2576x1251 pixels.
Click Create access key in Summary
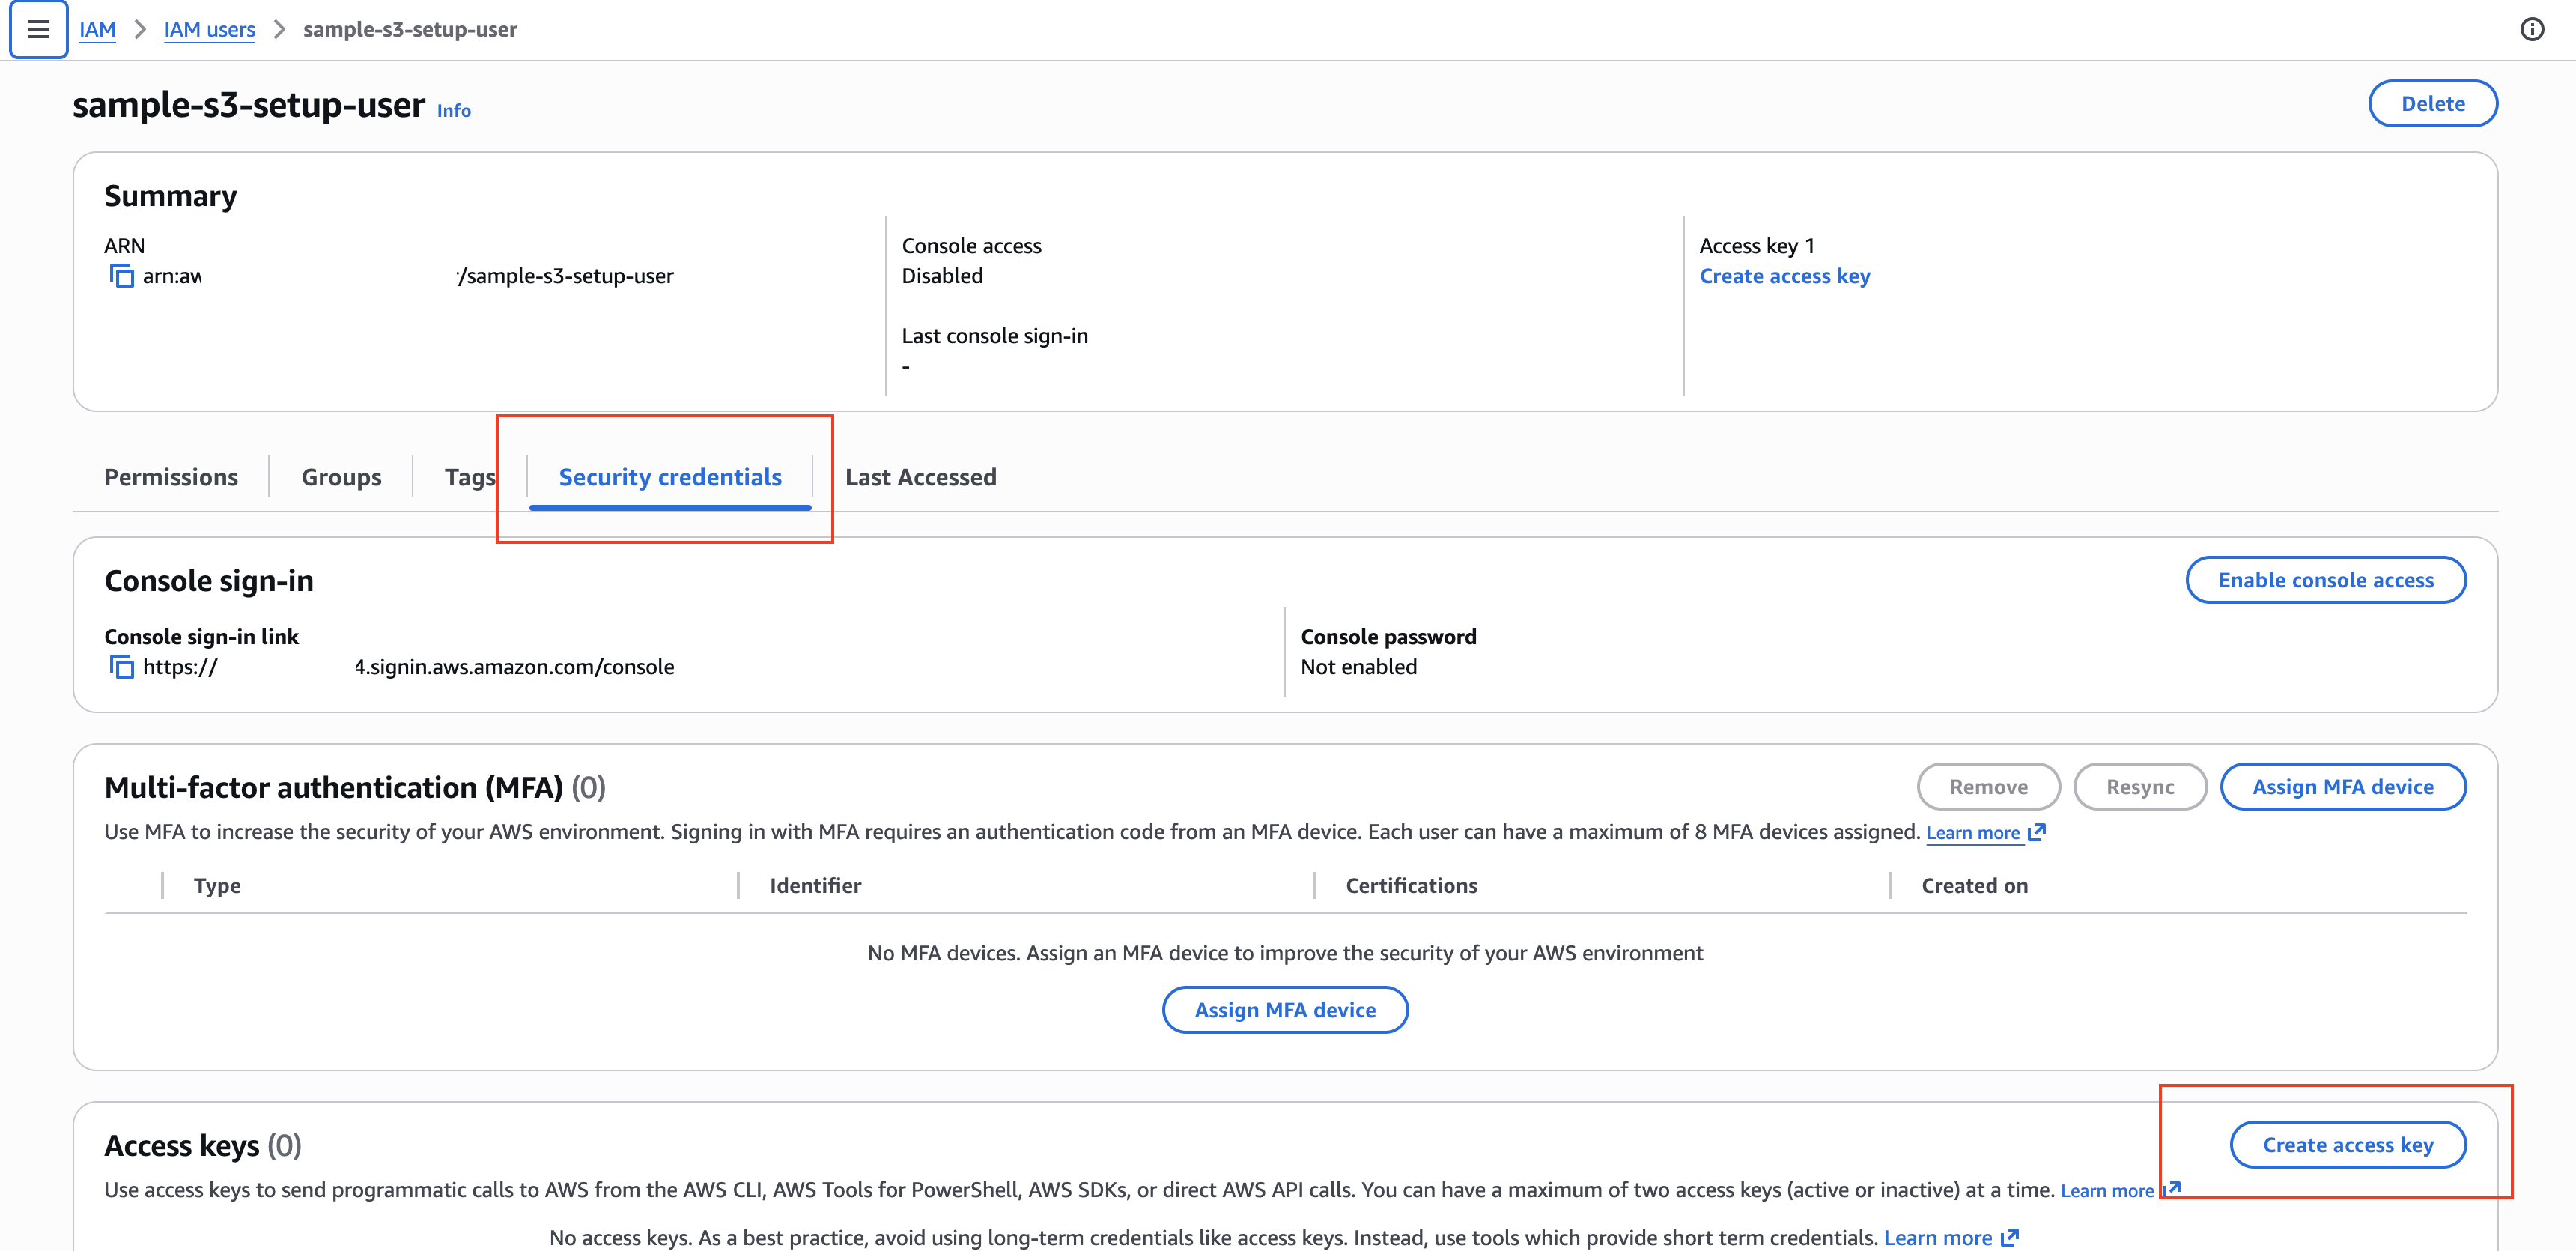pos(1785,276)
